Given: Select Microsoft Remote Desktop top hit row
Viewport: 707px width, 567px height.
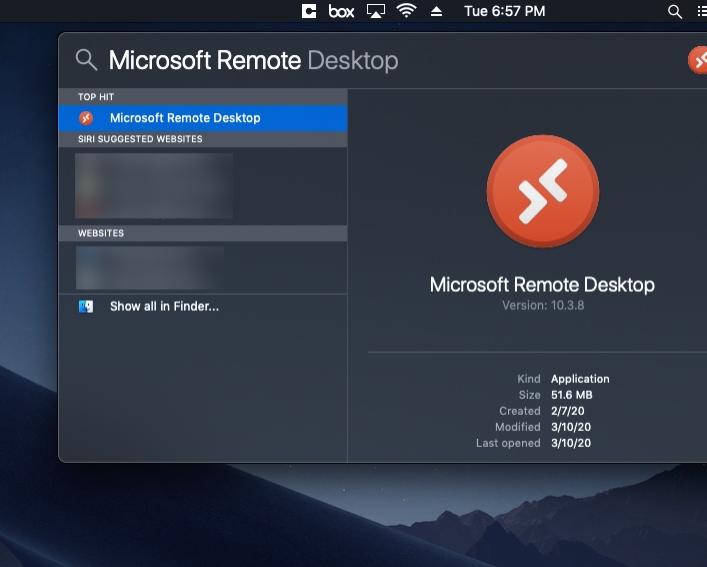Looking at the screenshot, I should [203, 118].
